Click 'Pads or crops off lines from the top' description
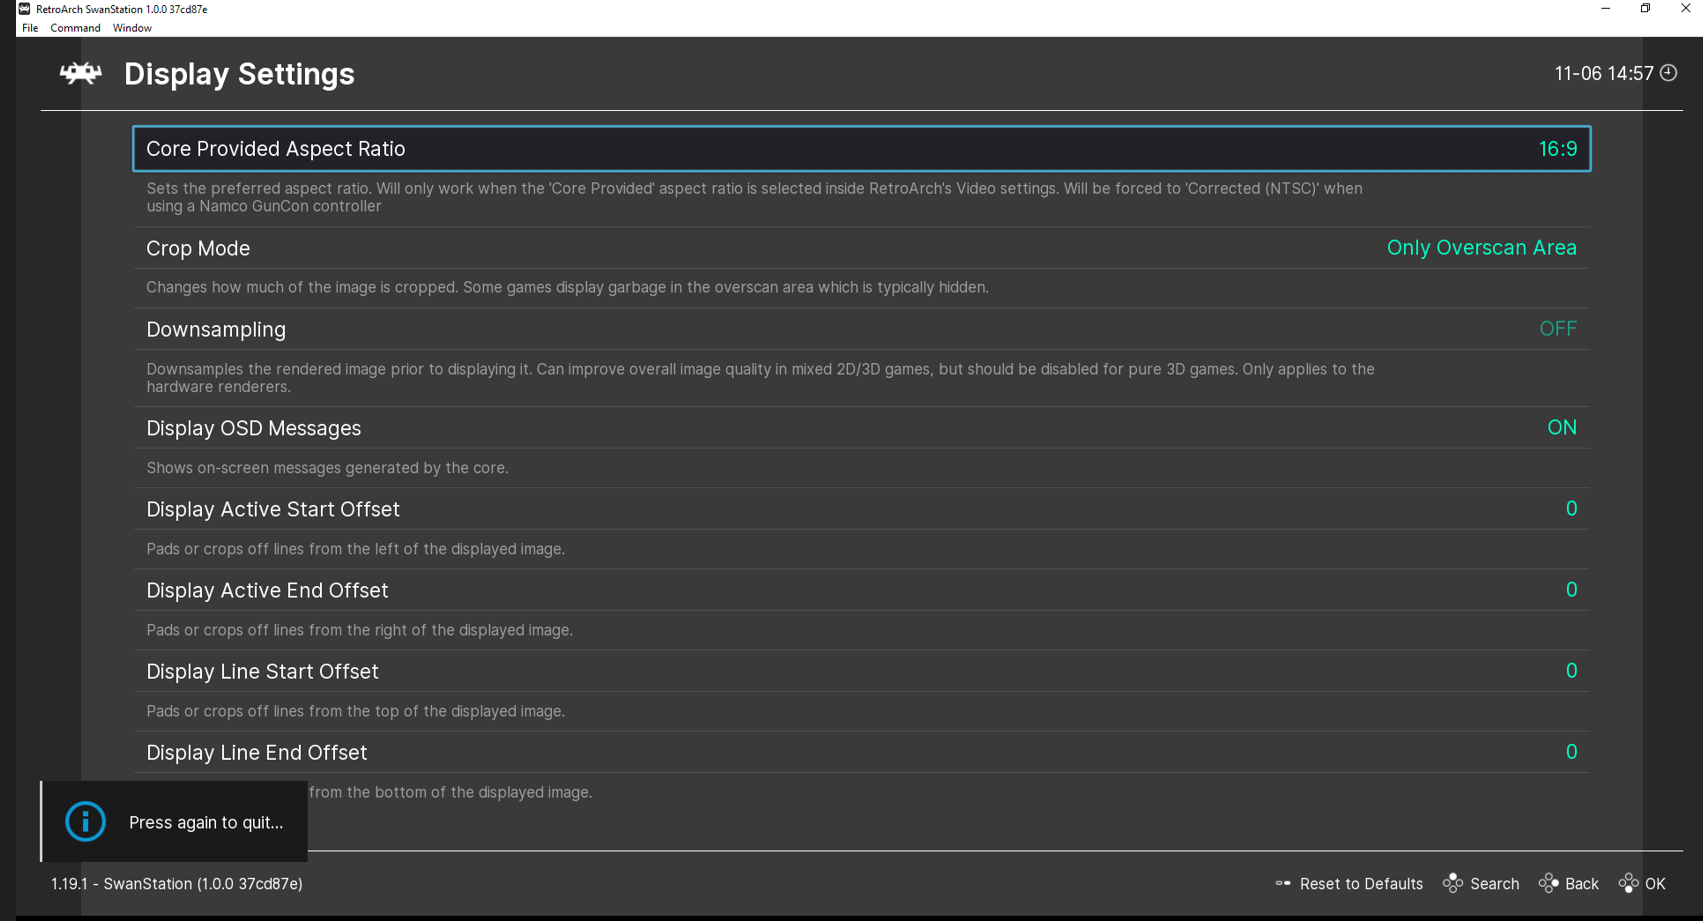Image resolution: width=1703 pixels, height=921 pixels. click(x=355, y=711)
